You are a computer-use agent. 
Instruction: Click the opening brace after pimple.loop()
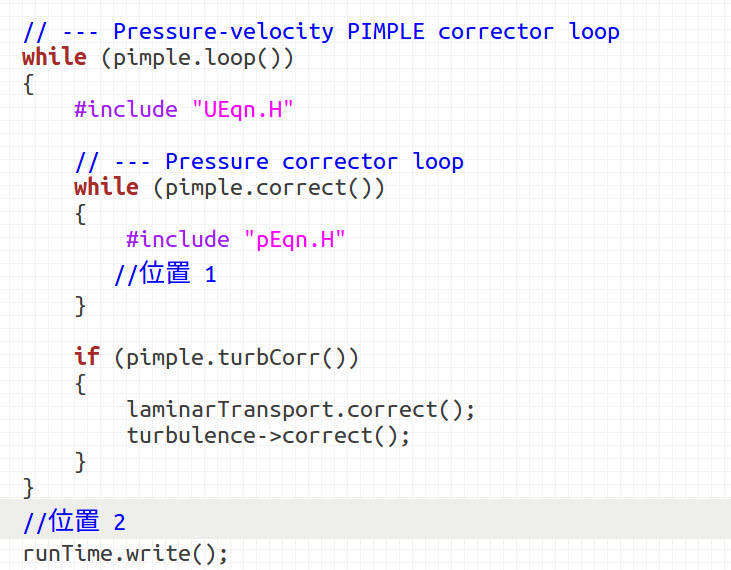(28, 84)
